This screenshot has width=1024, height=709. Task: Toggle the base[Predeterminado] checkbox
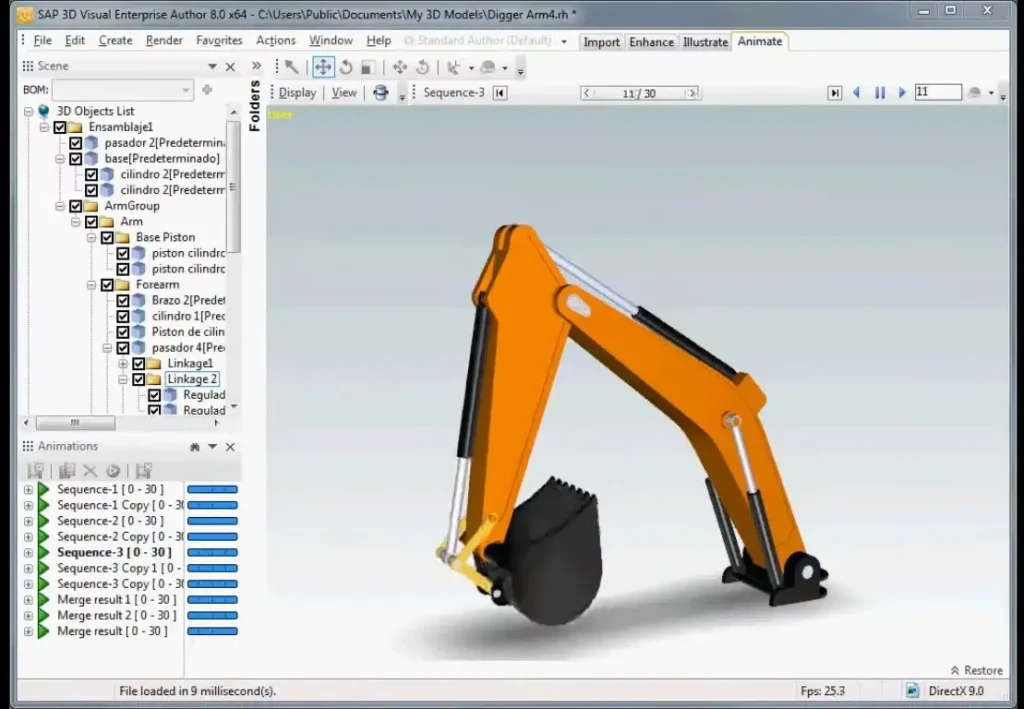75,159
